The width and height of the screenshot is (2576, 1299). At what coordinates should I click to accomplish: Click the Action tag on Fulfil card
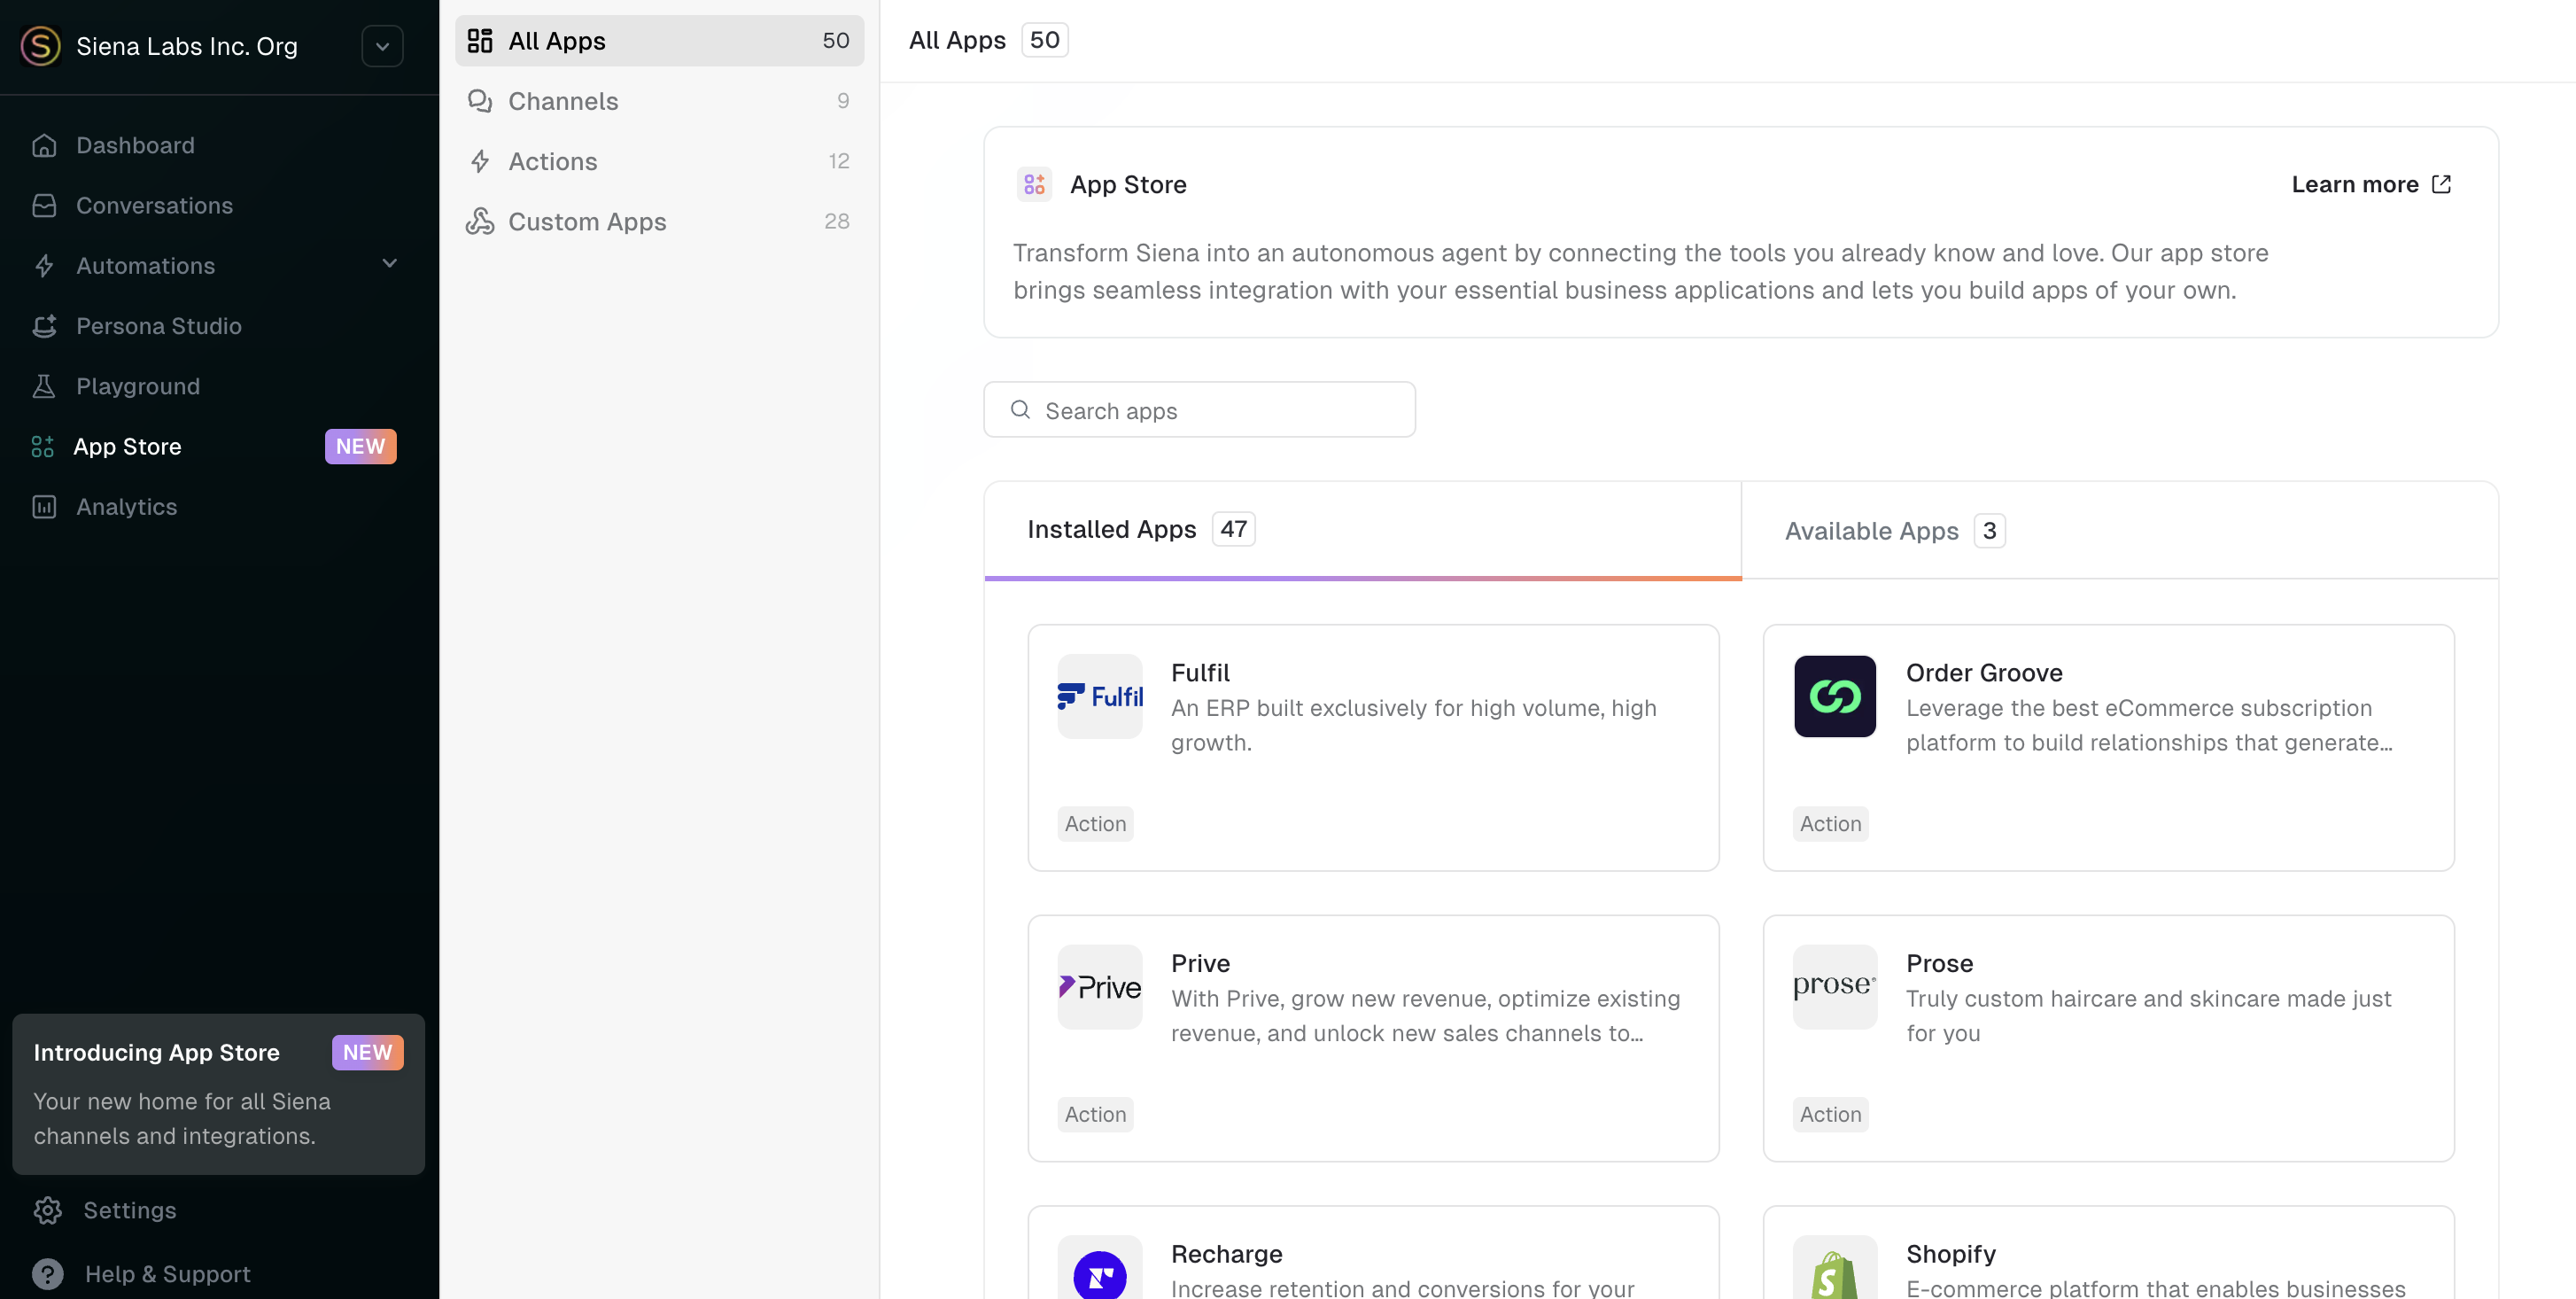1095,823
